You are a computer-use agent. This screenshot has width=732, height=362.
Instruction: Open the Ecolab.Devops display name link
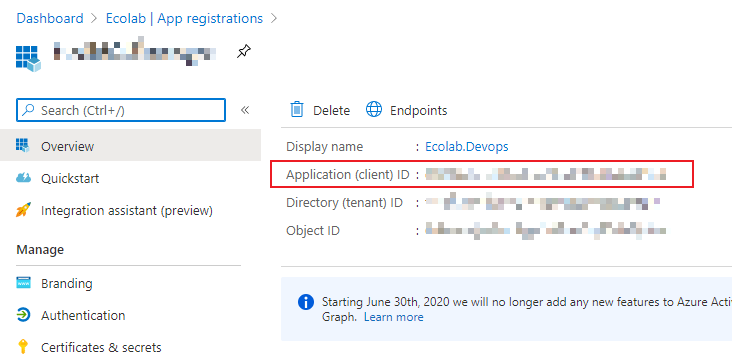pos(466,147)
